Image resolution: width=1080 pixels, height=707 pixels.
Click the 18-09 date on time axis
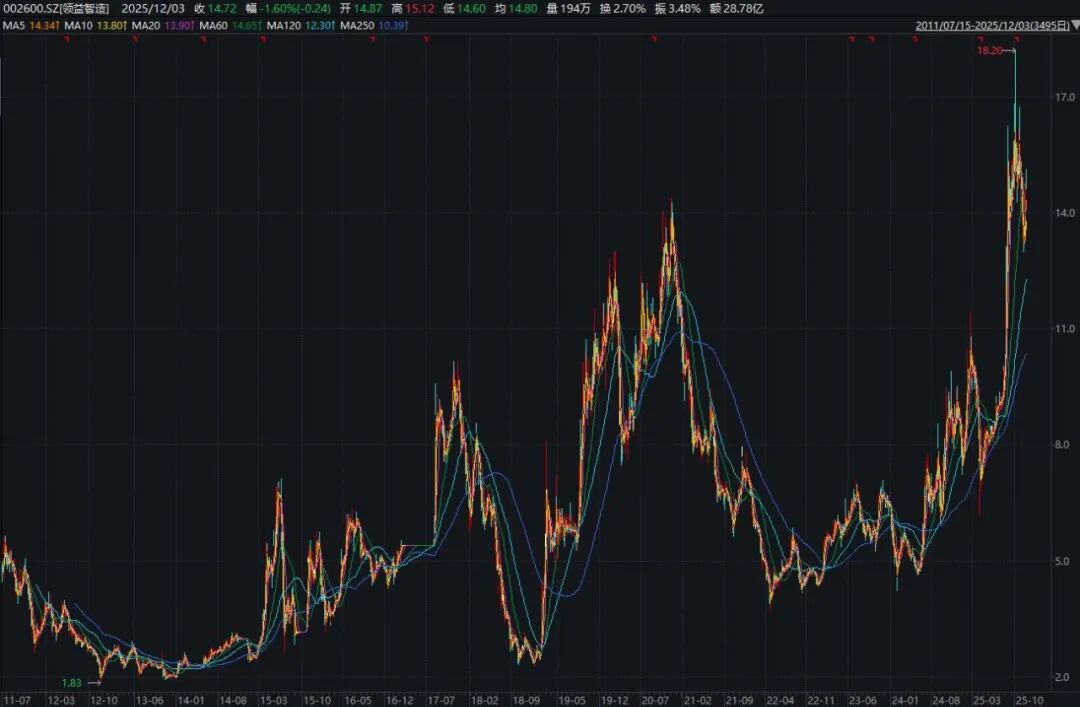pos(526,699)
